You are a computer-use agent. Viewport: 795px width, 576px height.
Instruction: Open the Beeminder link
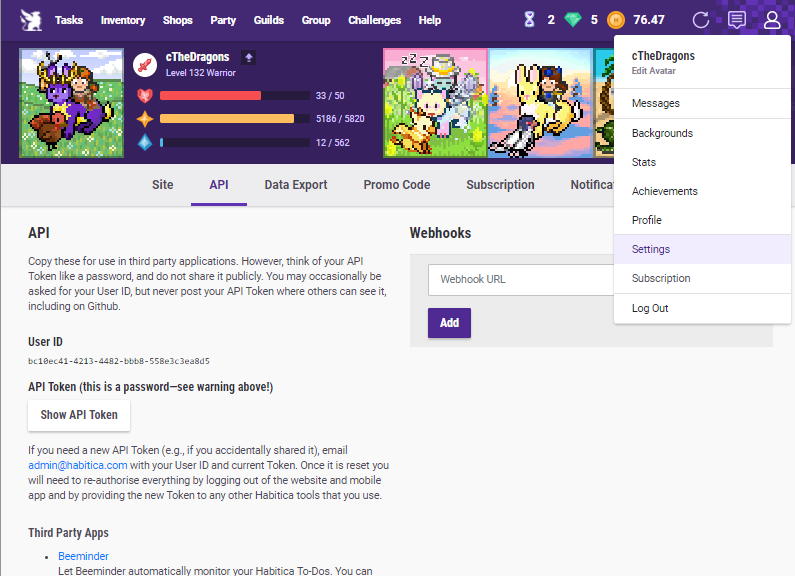click(x=83, y=556)
